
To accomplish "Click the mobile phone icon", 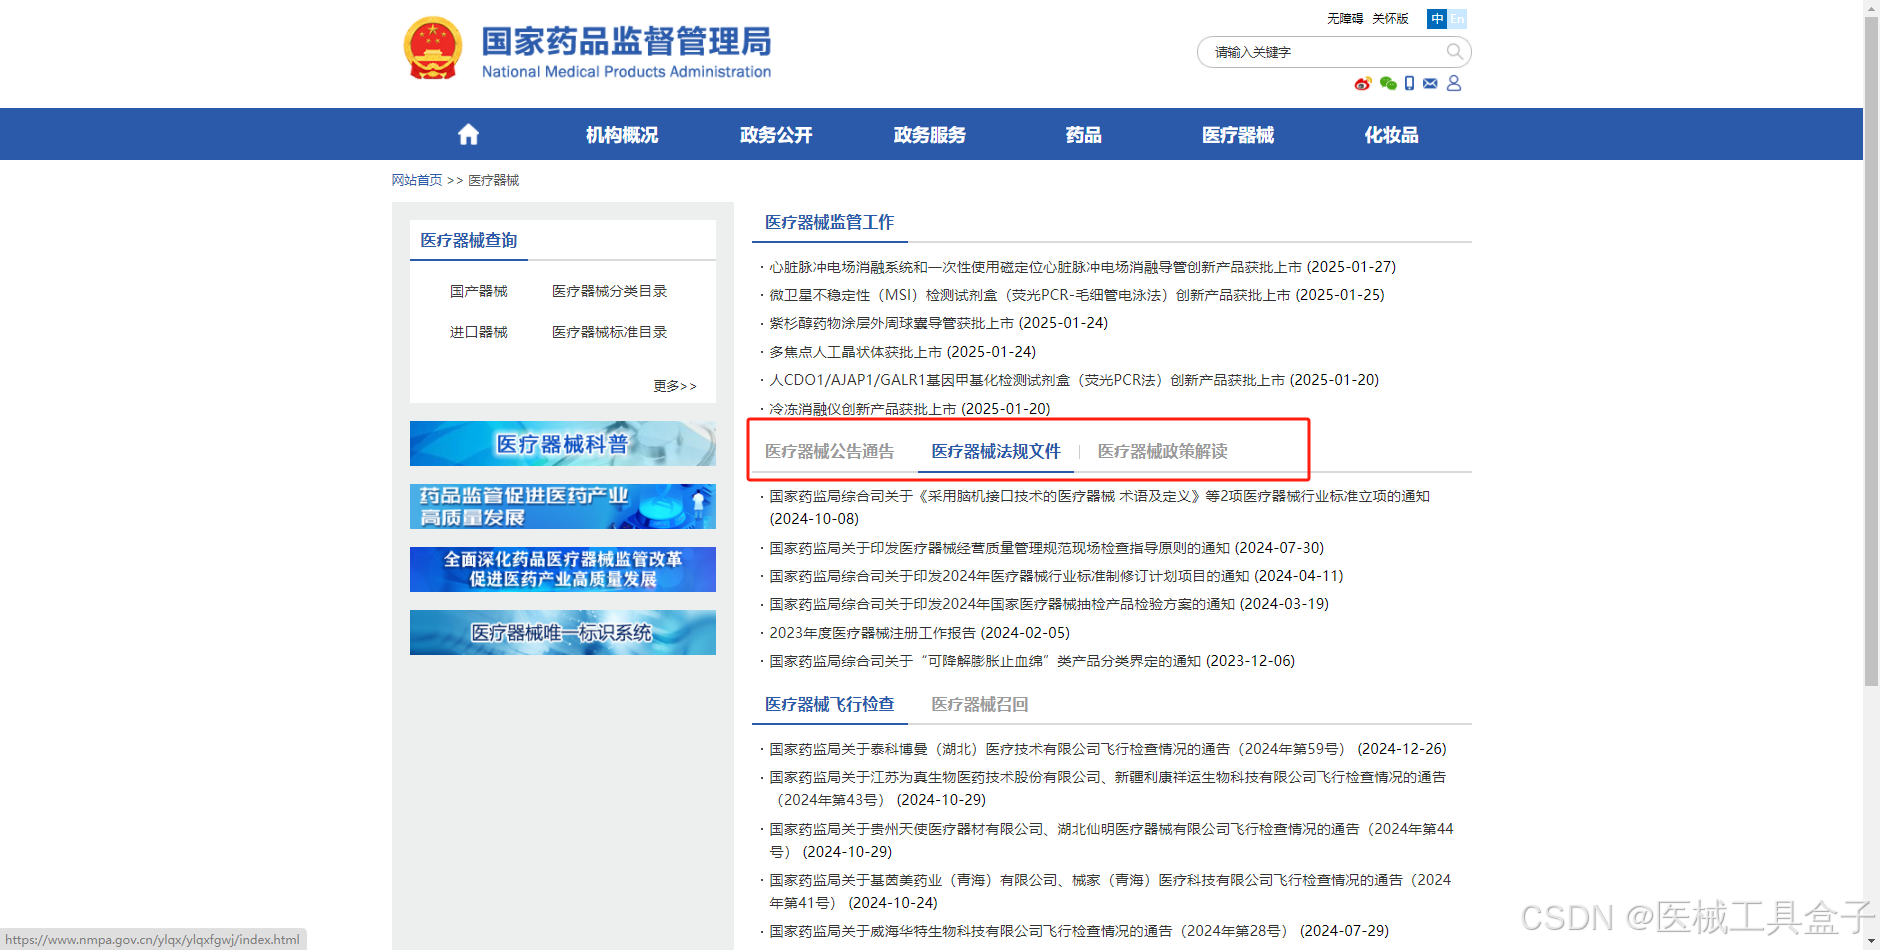I will pyautogui.click(x=1409, y=83).
